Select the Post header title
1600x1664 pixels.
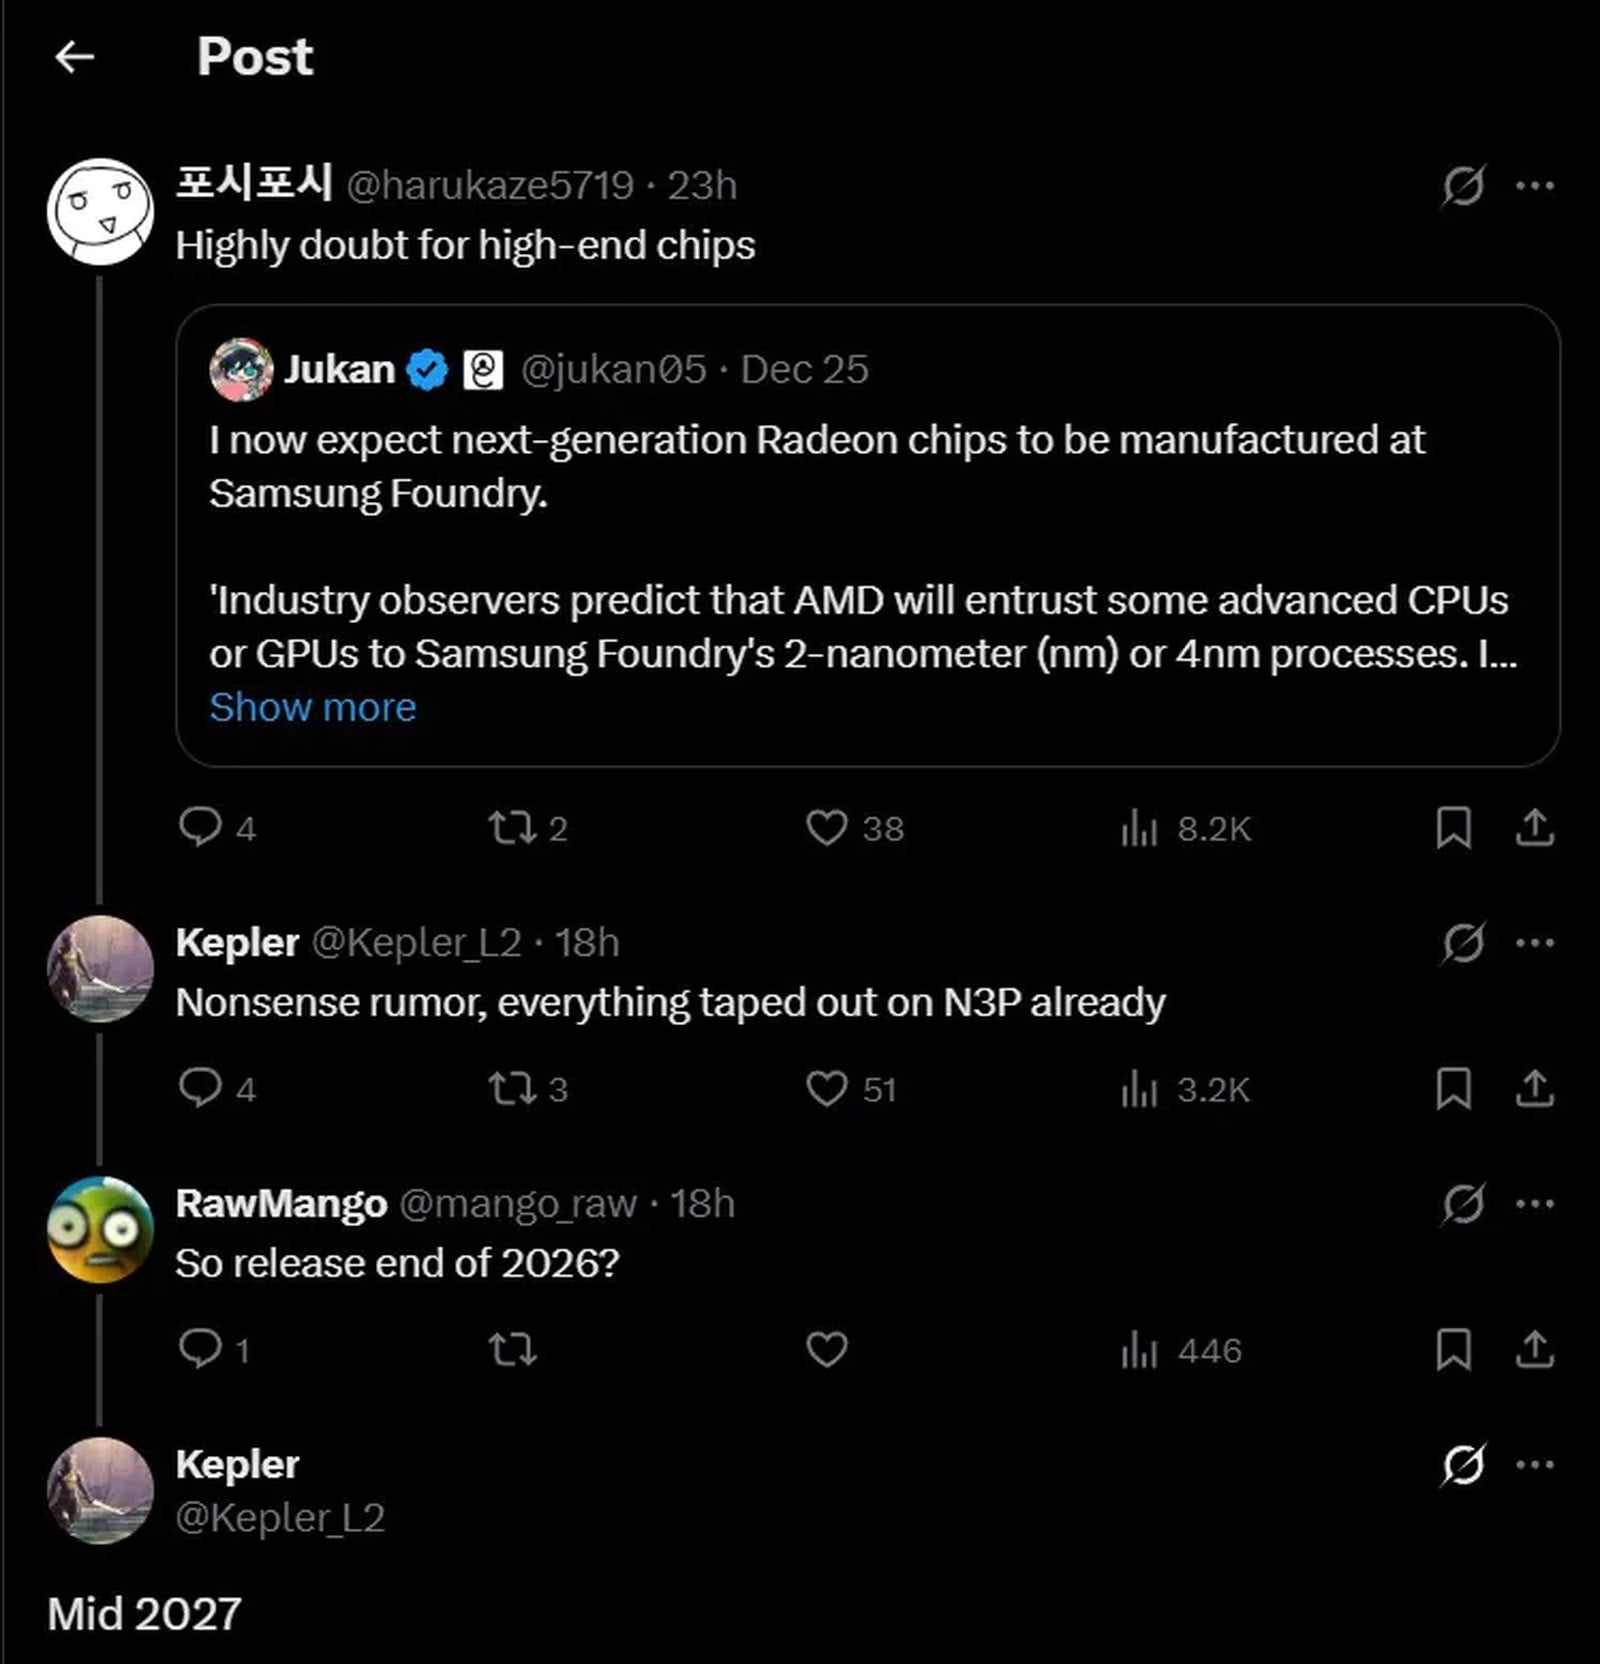coord(253,58)
